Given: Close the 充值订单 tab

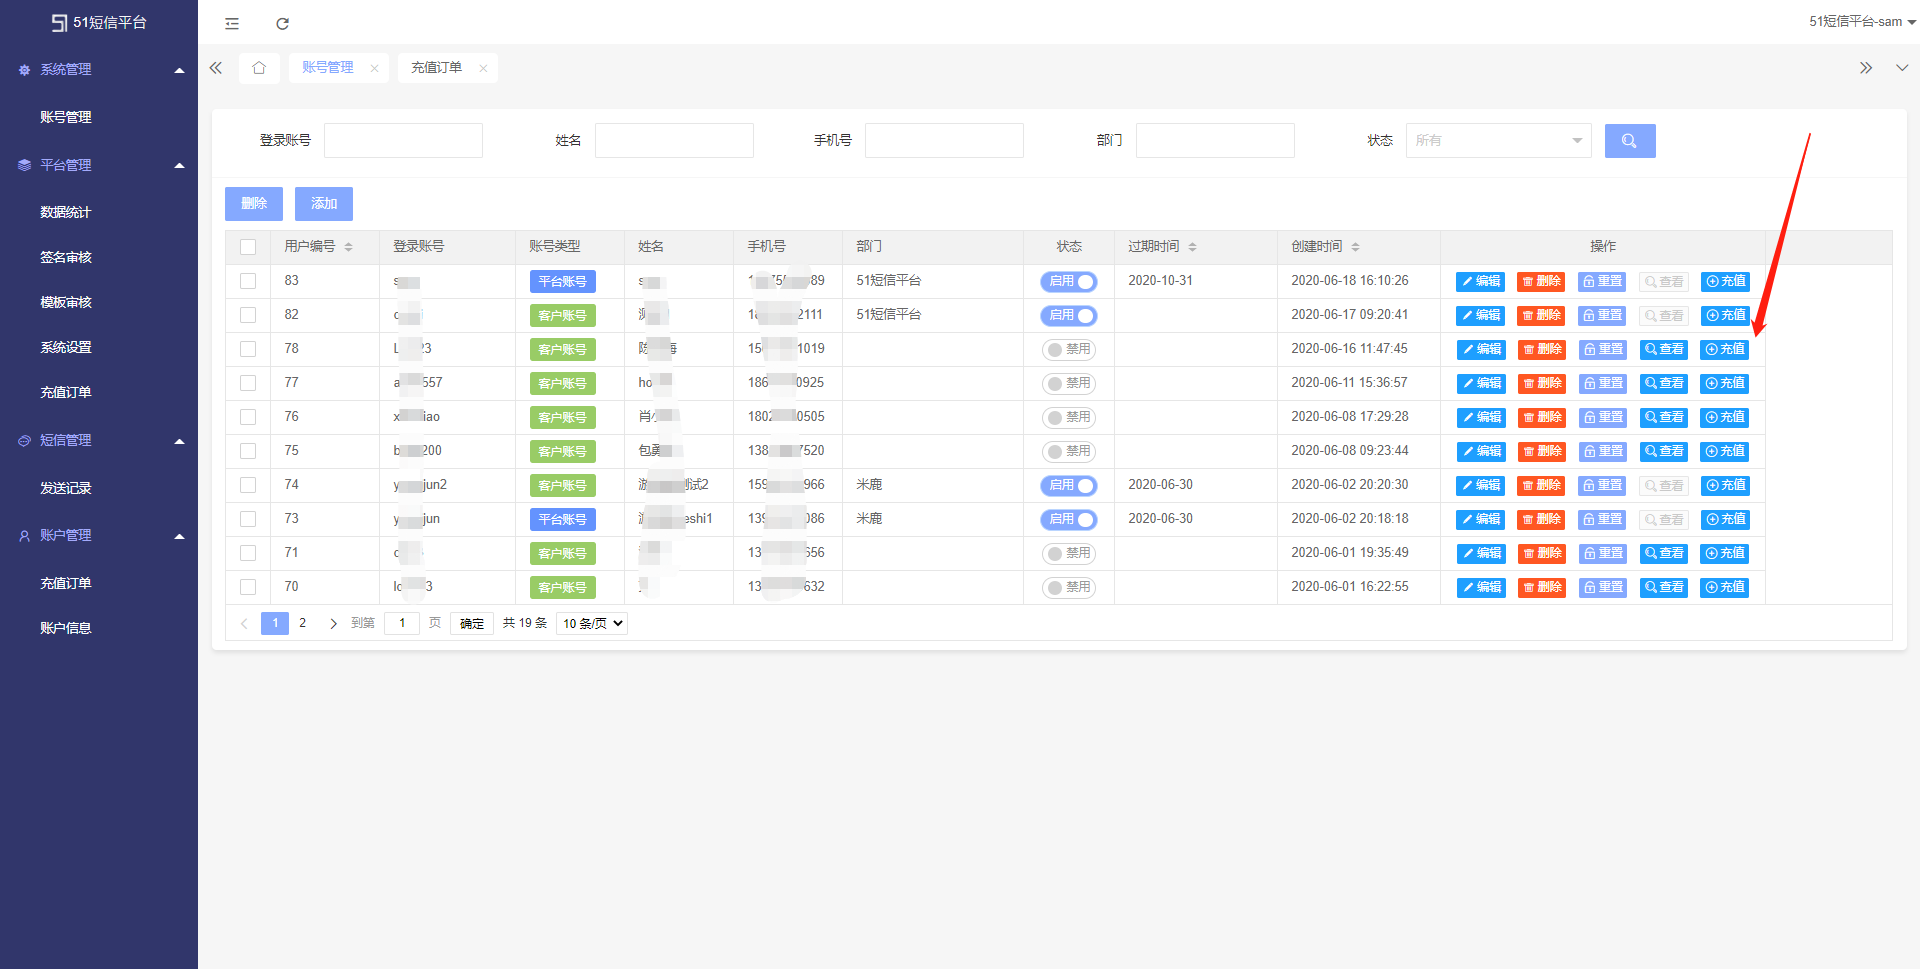Looking at the screenshot, I should (x=483, y=68).
